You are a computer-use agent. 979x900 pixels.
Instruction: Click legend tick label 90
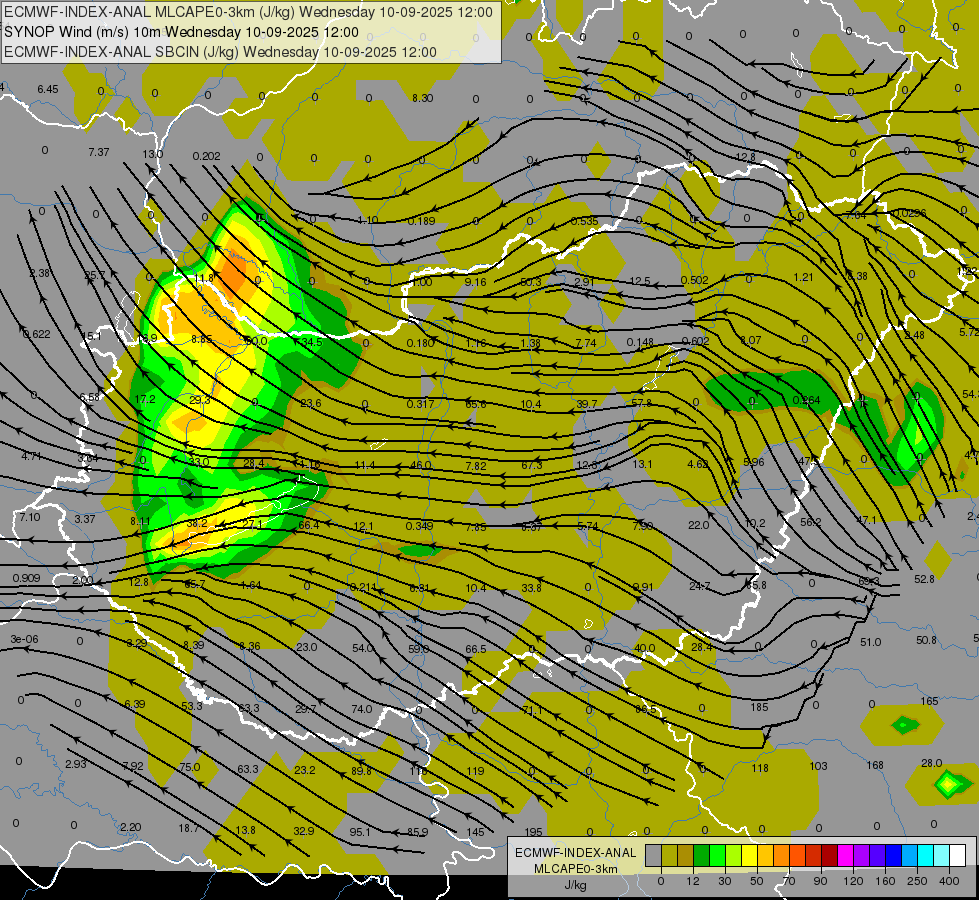tap(820, 881)
